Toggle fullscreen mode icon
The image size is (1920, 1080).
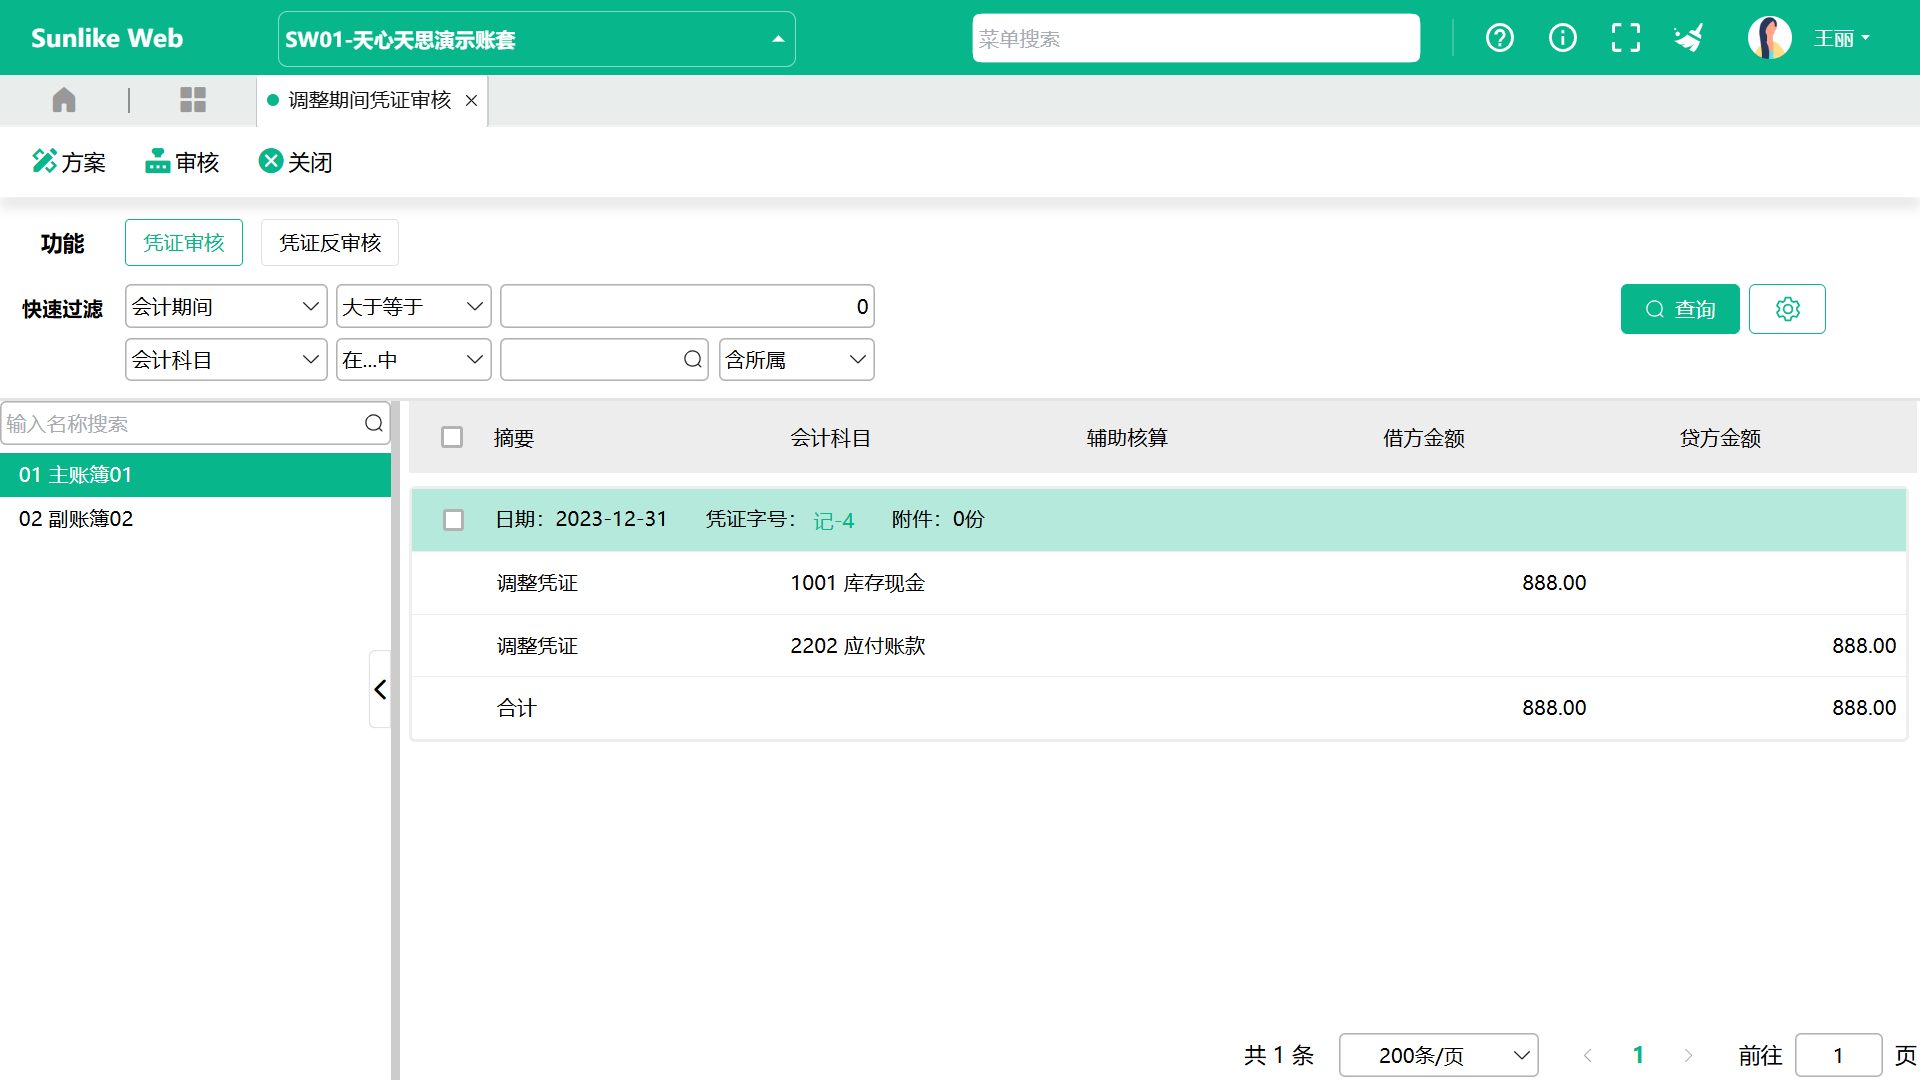pos(1626,38)
